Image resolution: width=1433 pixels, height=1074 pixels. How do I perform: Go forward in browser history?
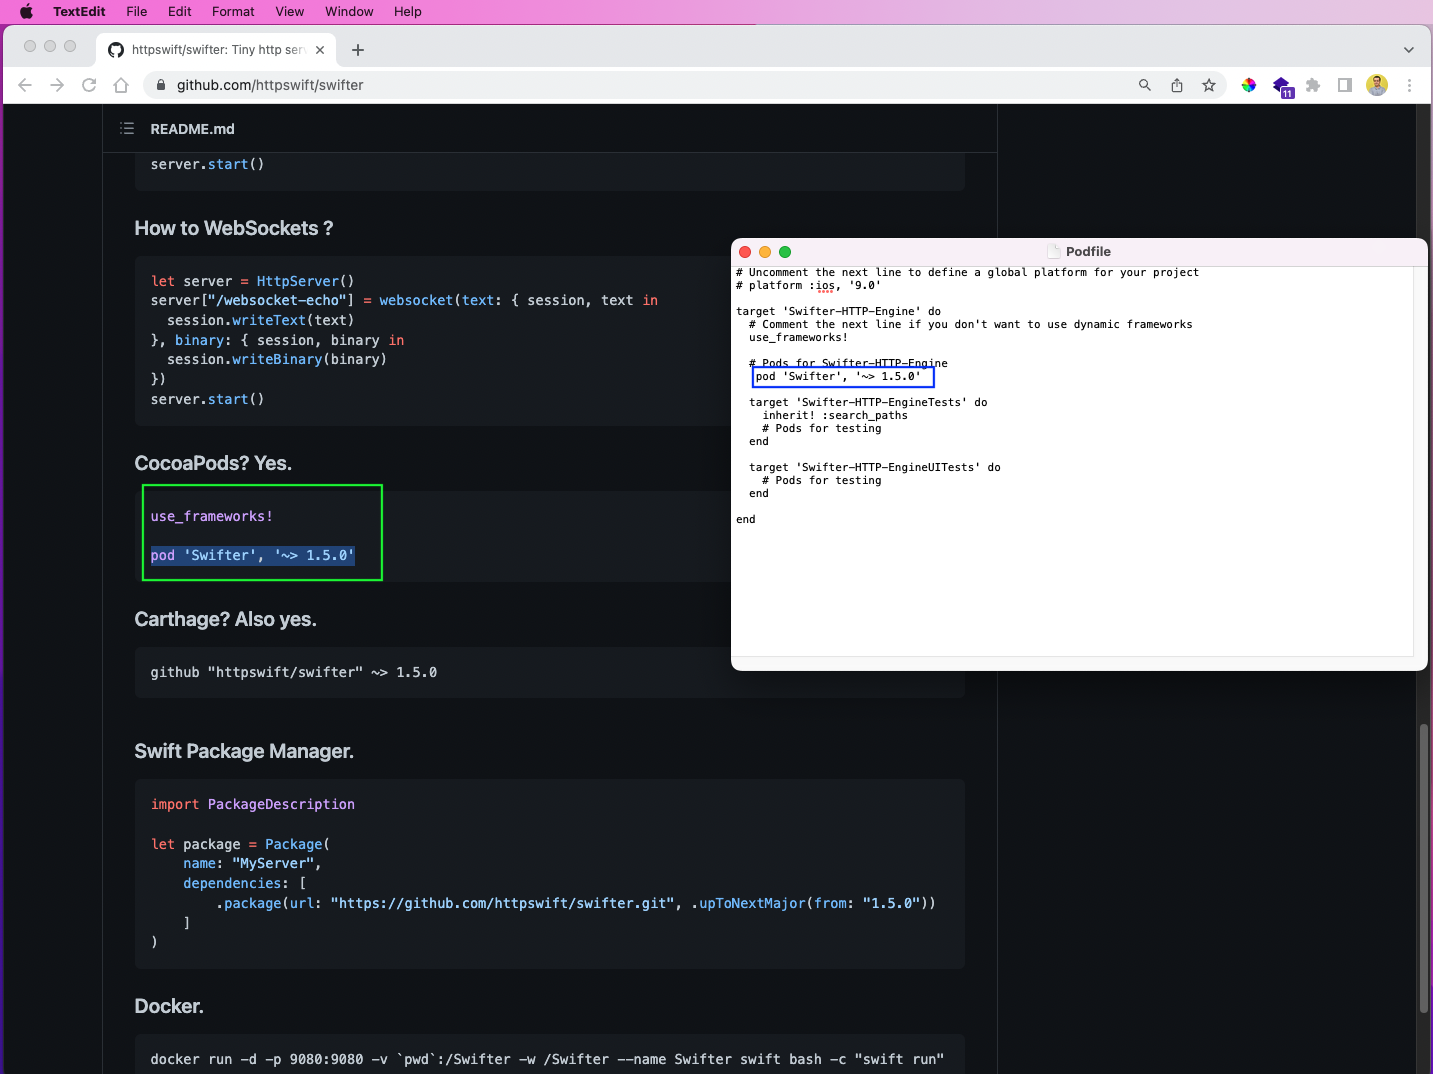pyautogui.click(x=57, y=85)
